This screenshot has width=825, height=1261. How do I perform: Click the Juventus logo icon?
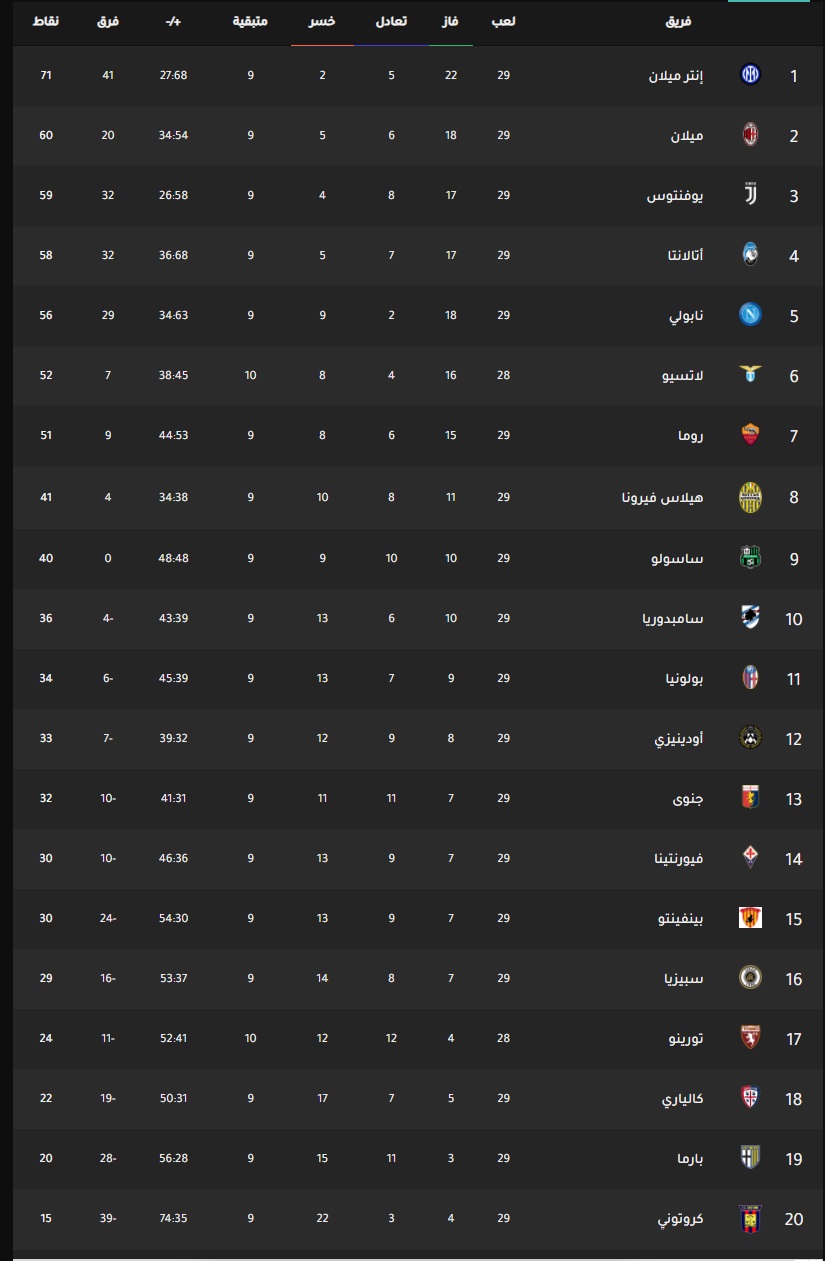click(750, 195)
